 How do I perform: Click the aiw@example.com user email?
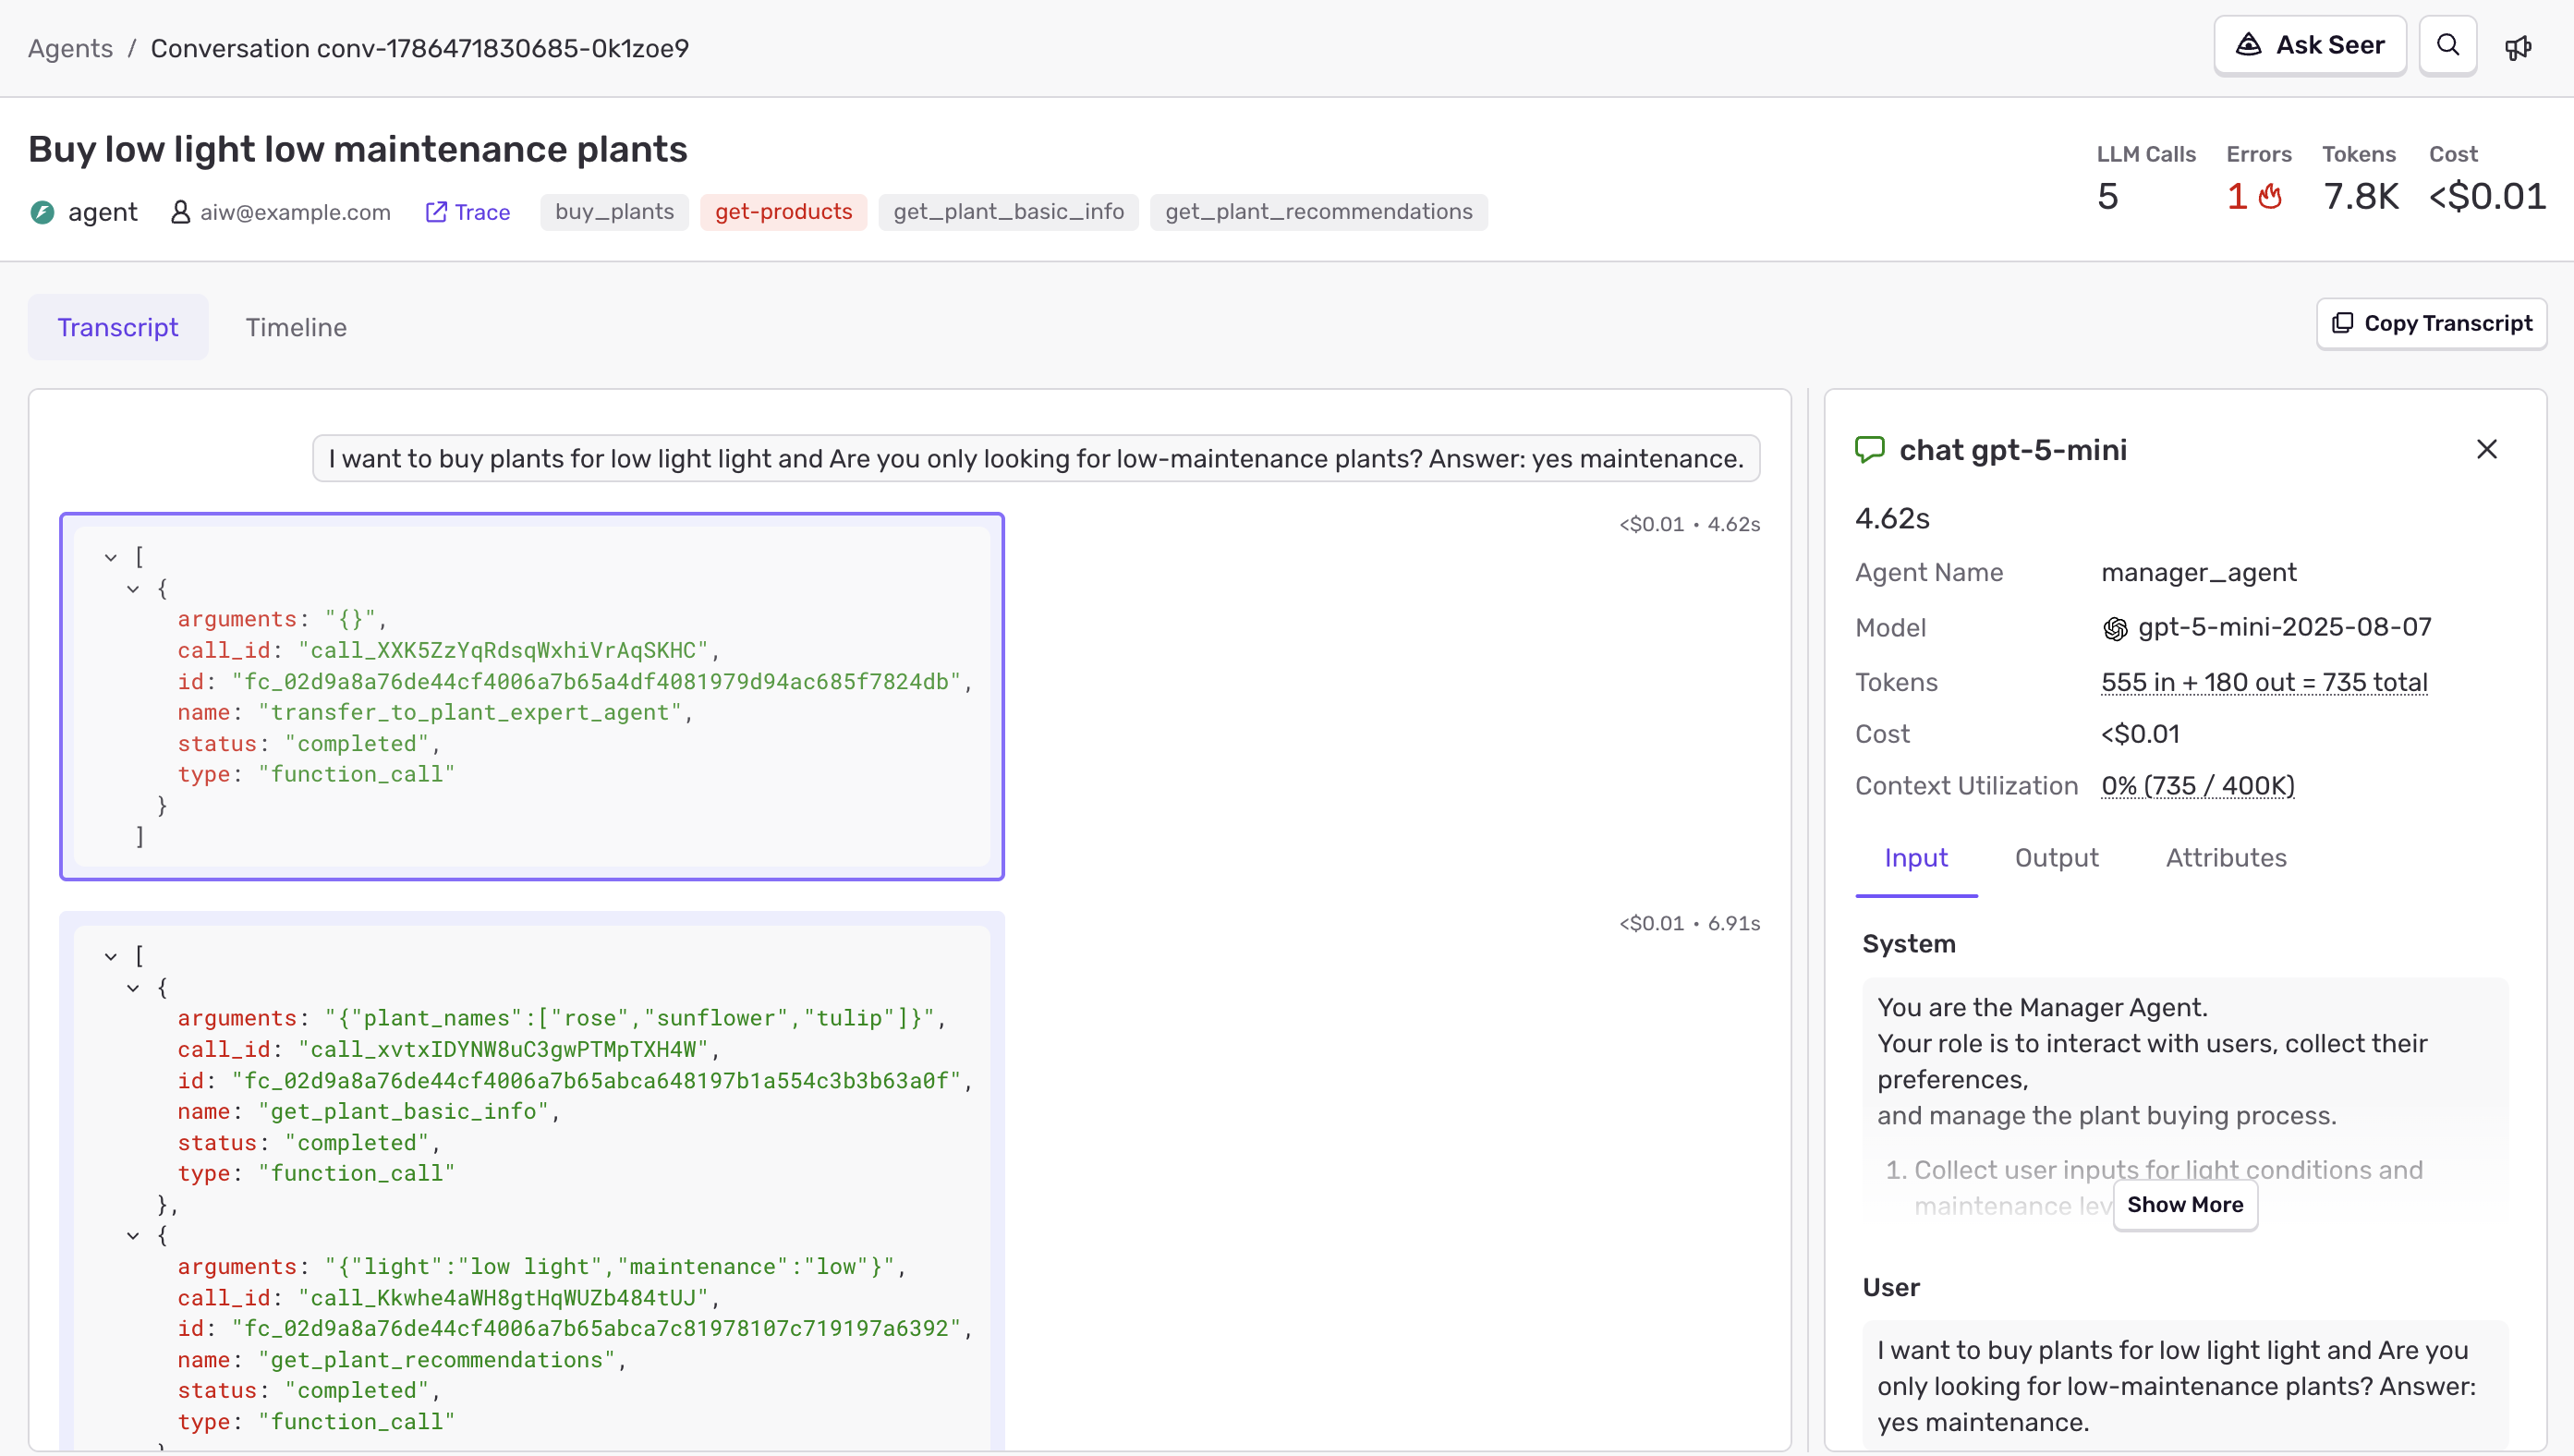click(295, 212)
